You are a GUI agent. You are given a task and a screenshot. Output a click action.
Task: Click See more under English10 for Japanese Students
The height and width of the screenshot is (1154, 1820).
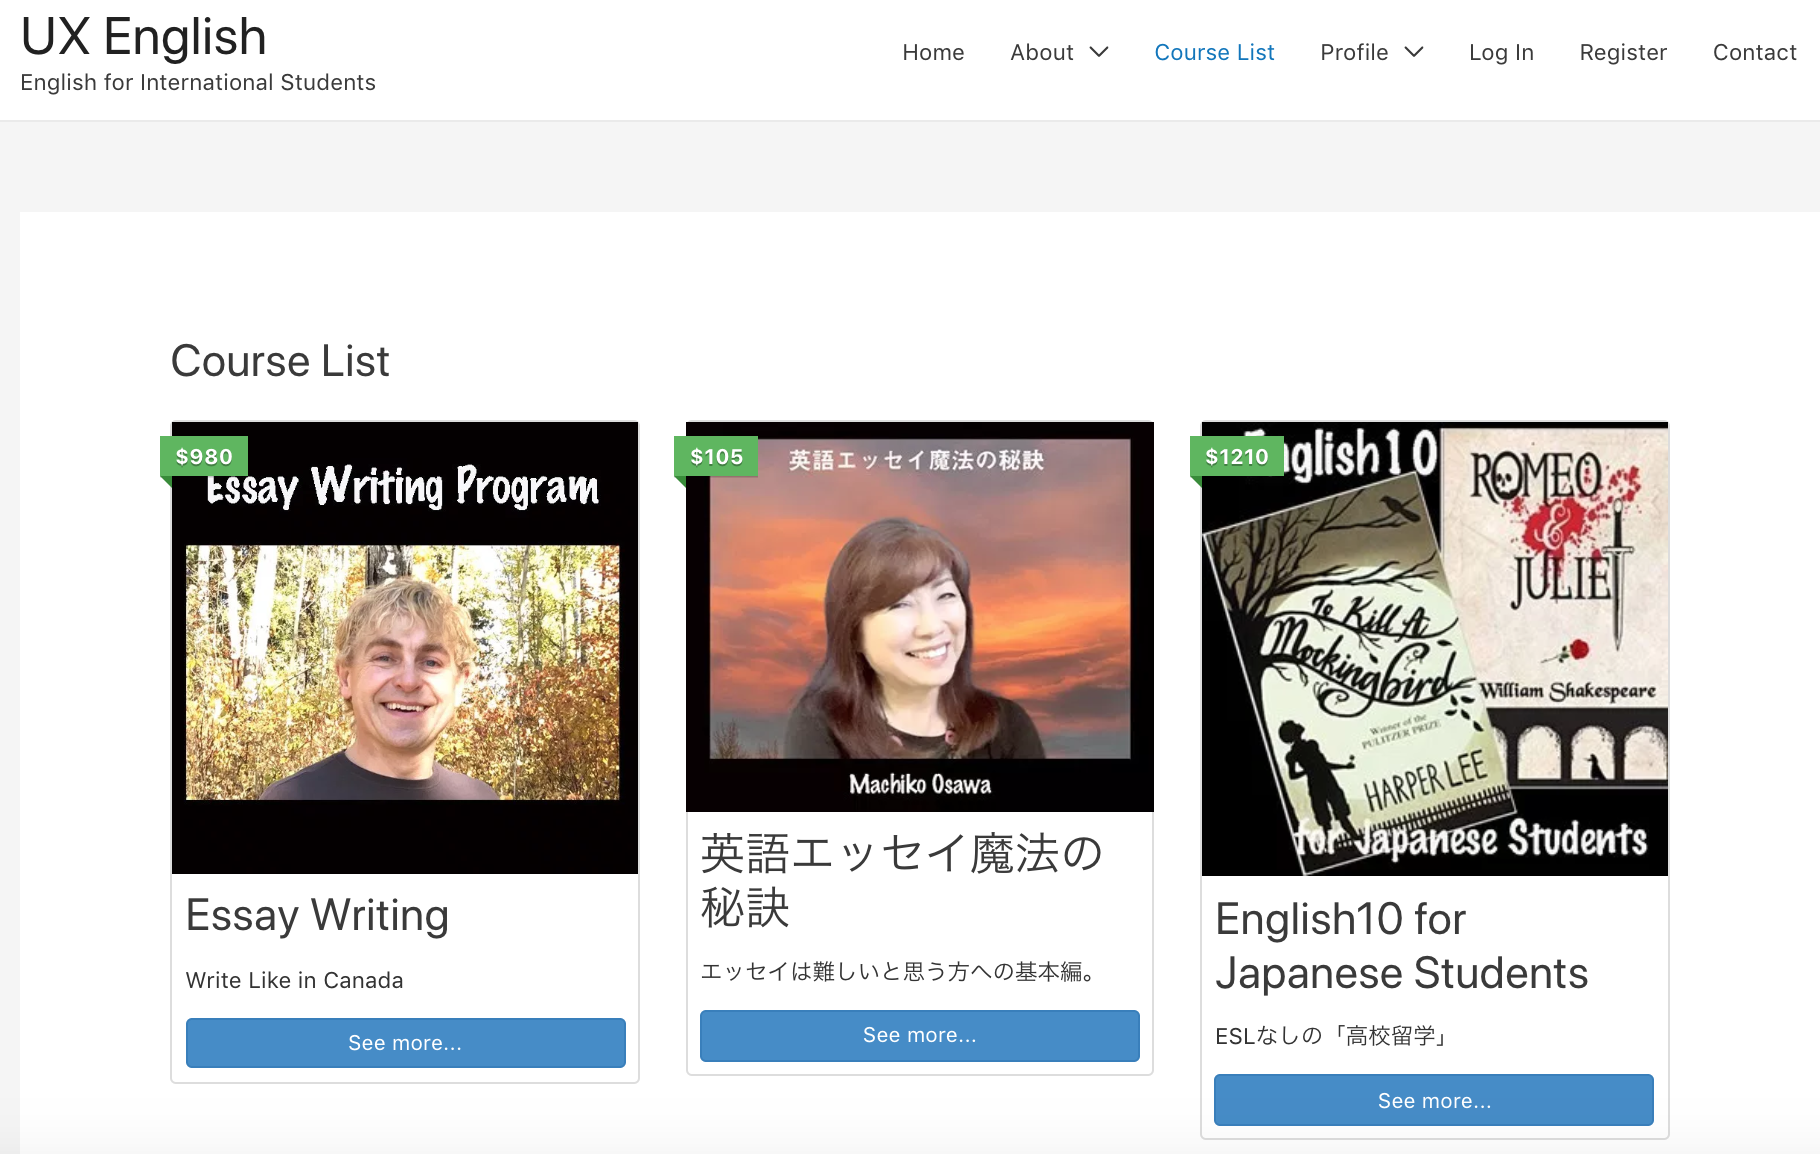click(x=1434, y=1100)
